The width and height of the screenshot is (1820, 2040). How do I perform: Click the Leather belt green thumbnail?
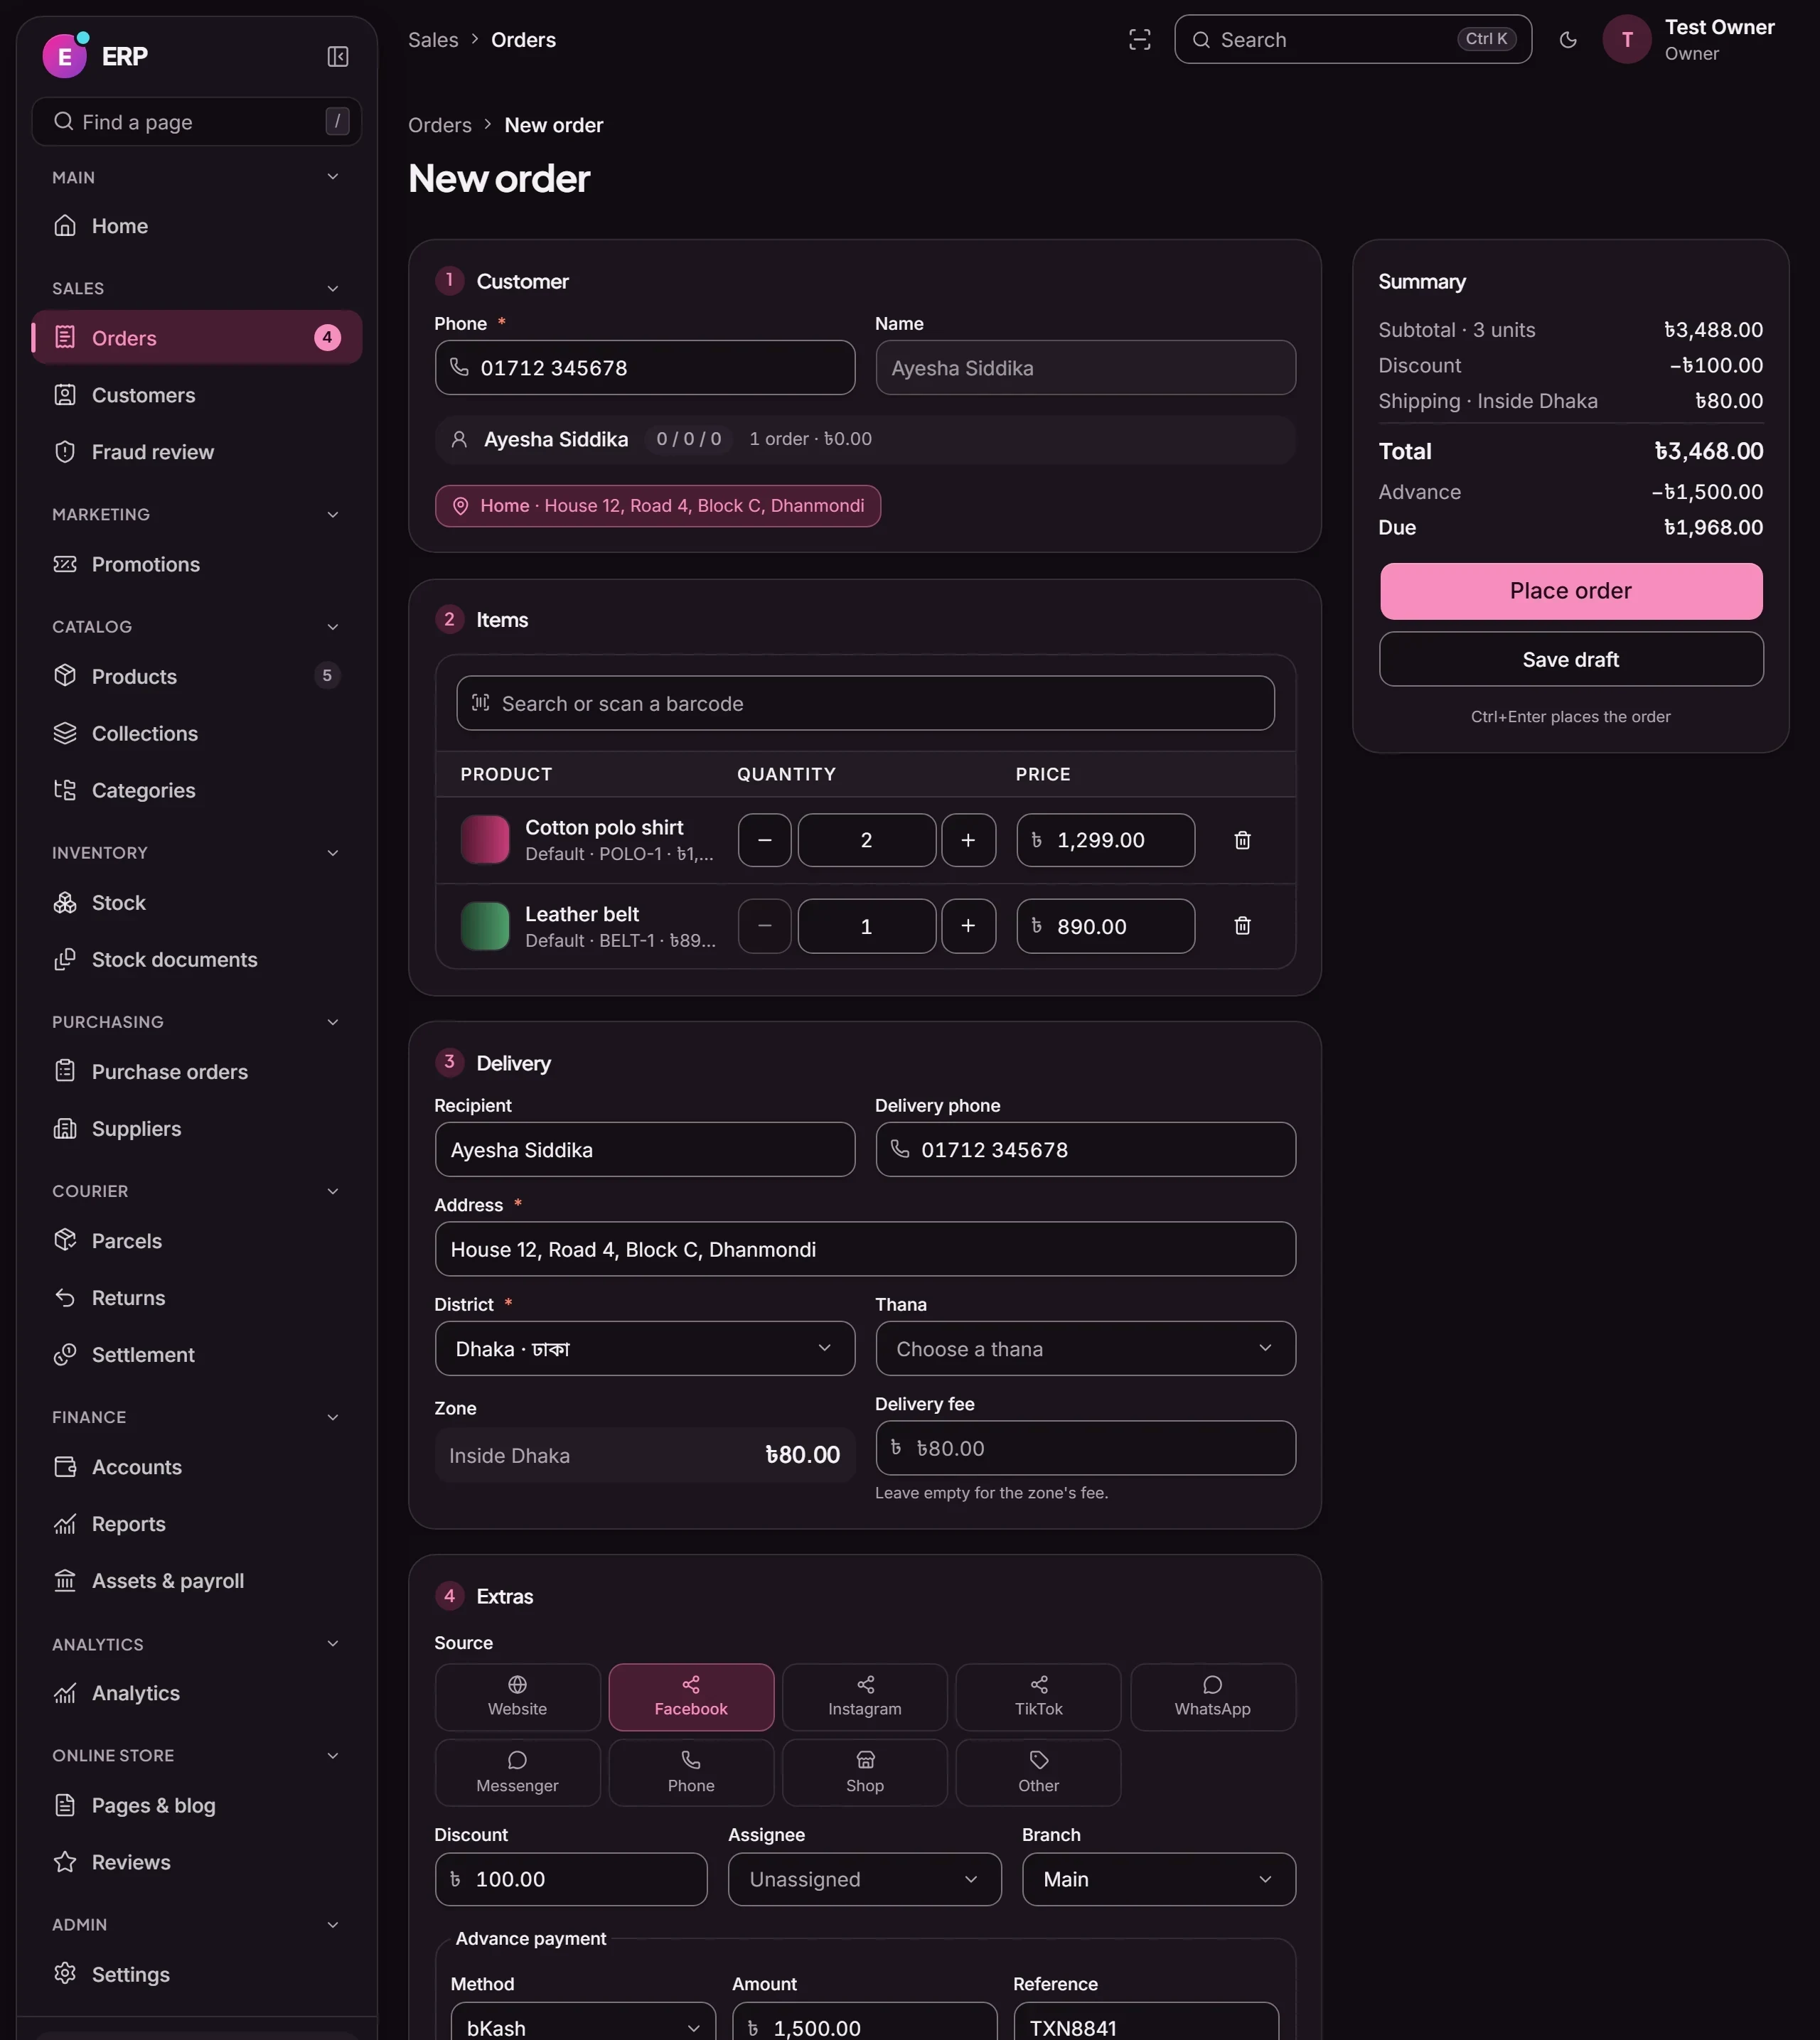(485, 926)
